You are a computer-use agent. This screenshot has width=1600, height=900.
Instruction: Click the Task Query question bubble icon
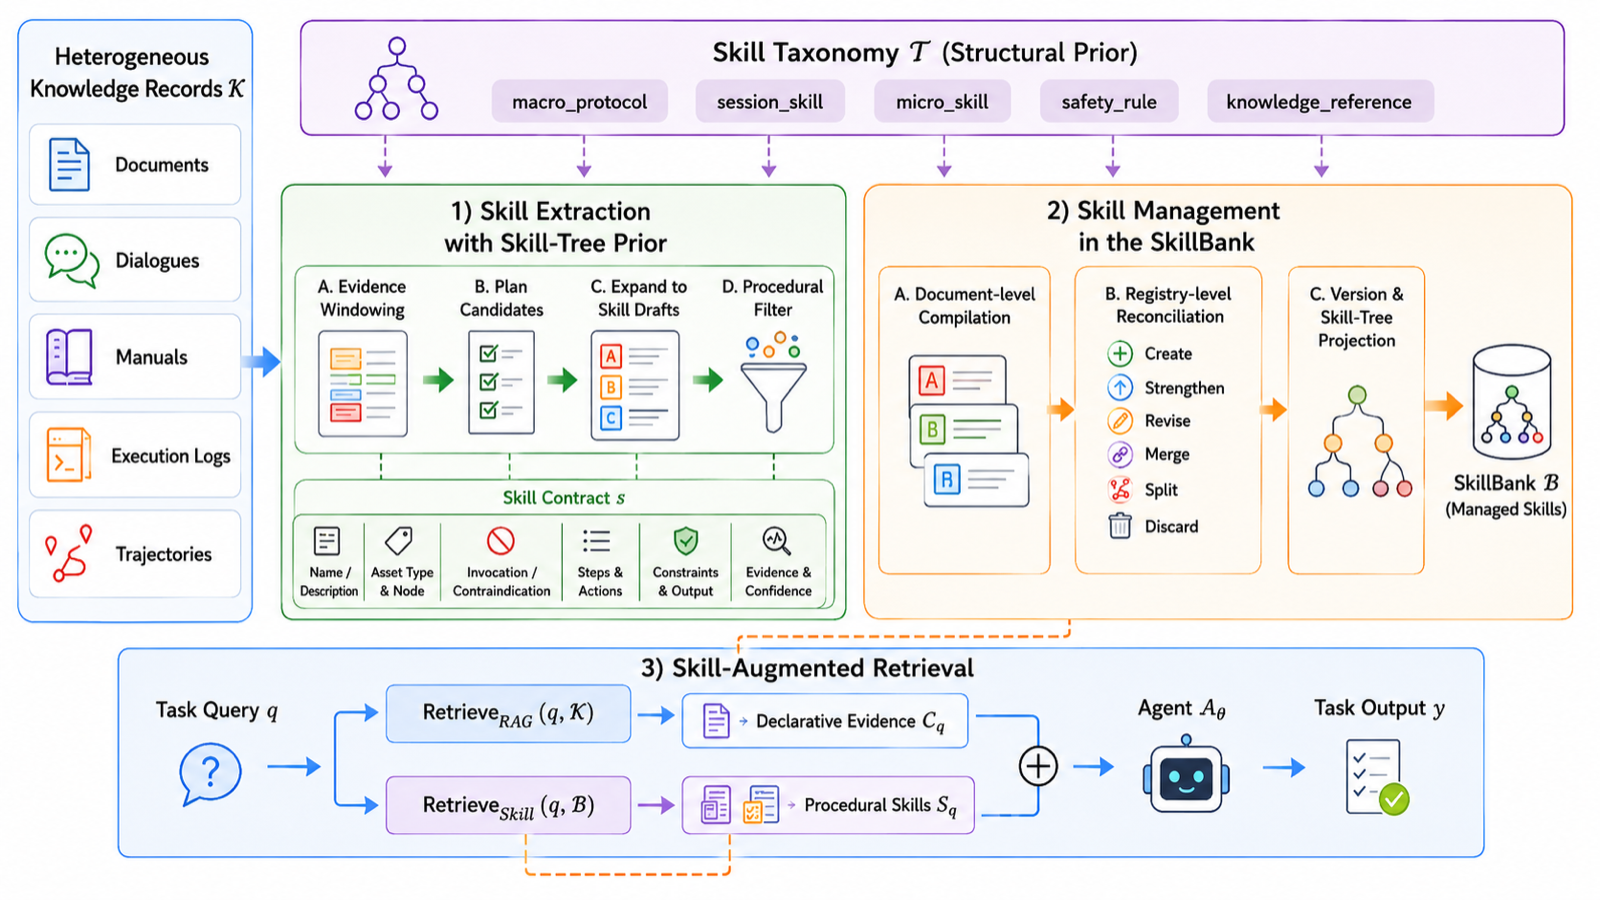(210, 774)
